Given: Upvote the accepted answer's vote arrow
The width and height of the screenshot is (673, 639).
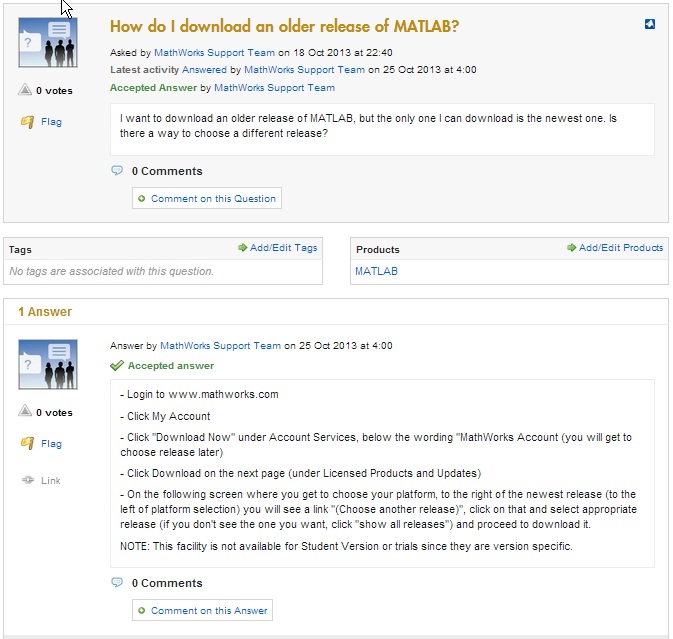Looking at the screenshot, I should (25, 412).
